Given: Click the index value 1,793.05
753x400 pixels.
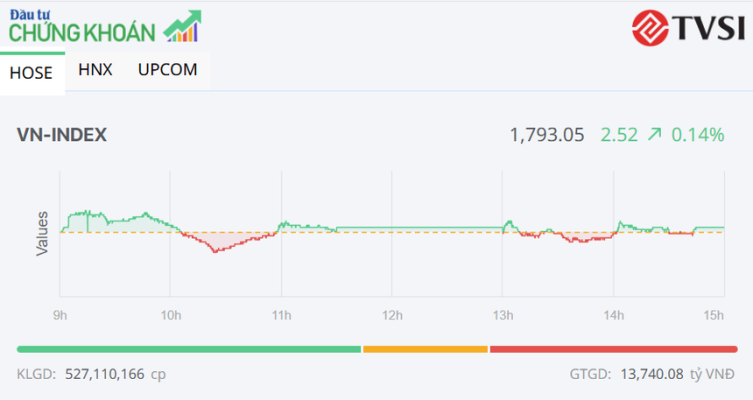Looking at the screenshot, I should click(547, 135).
